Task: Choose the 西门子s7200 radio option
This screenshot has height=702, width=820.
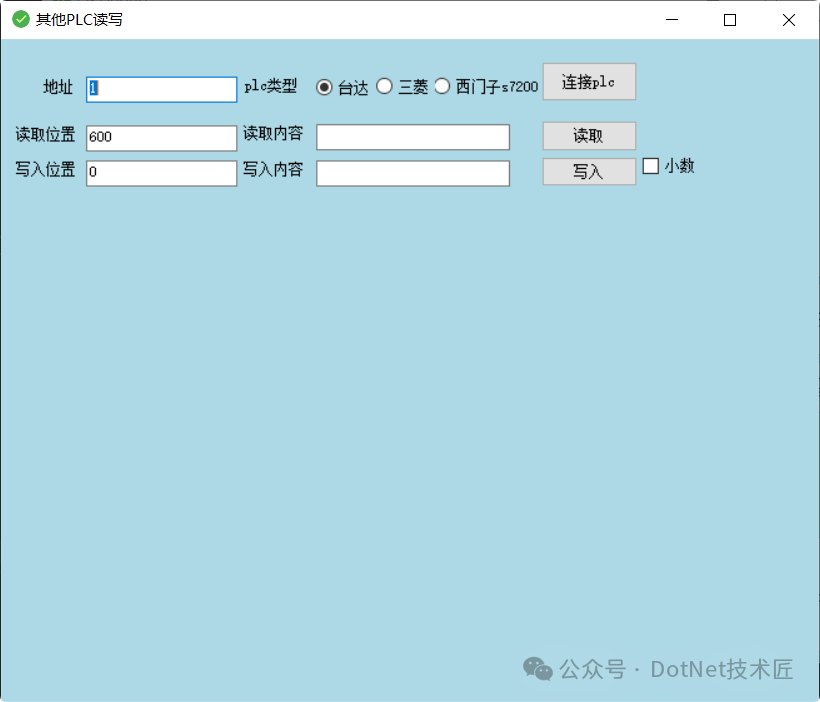Action: (442, 86)
